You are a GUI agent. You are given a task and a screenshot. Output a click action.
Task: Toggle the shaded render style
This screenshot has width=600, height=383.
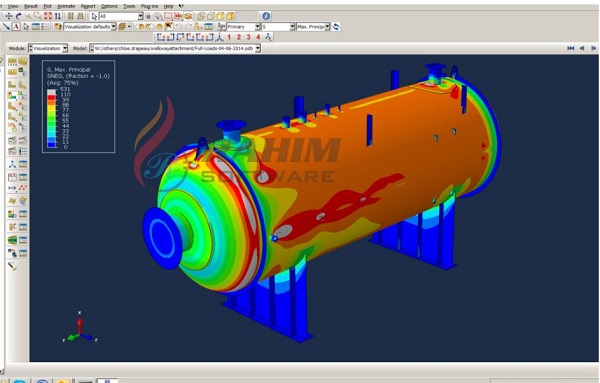click(x=230, y=16)
